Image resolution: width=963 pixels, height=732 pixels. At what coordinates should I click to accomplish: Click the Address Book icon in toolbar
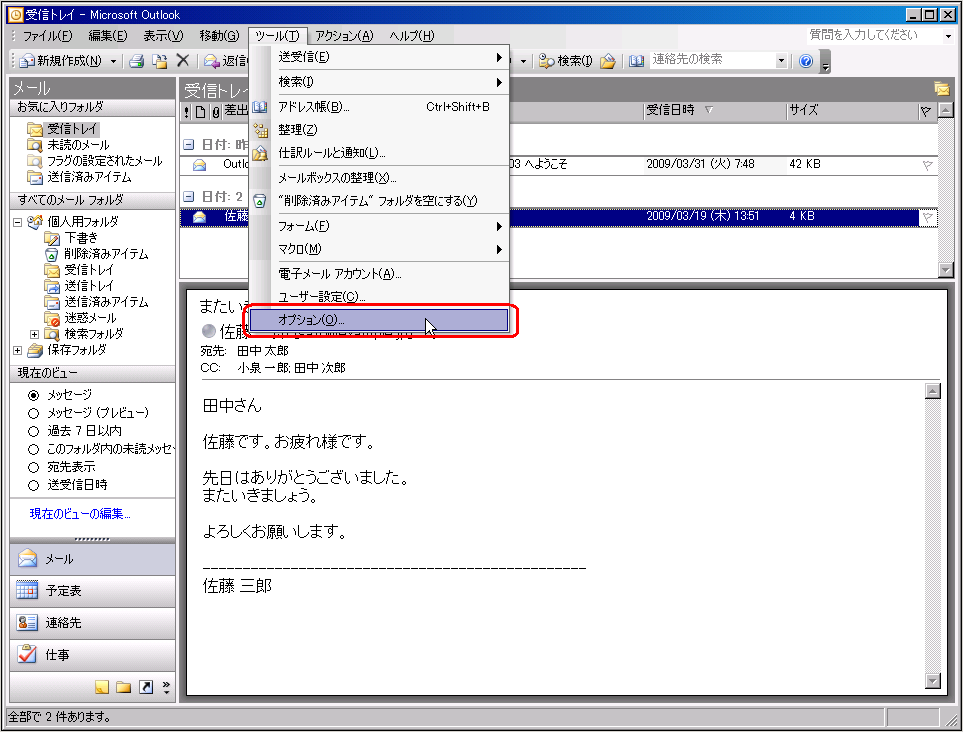636,61
